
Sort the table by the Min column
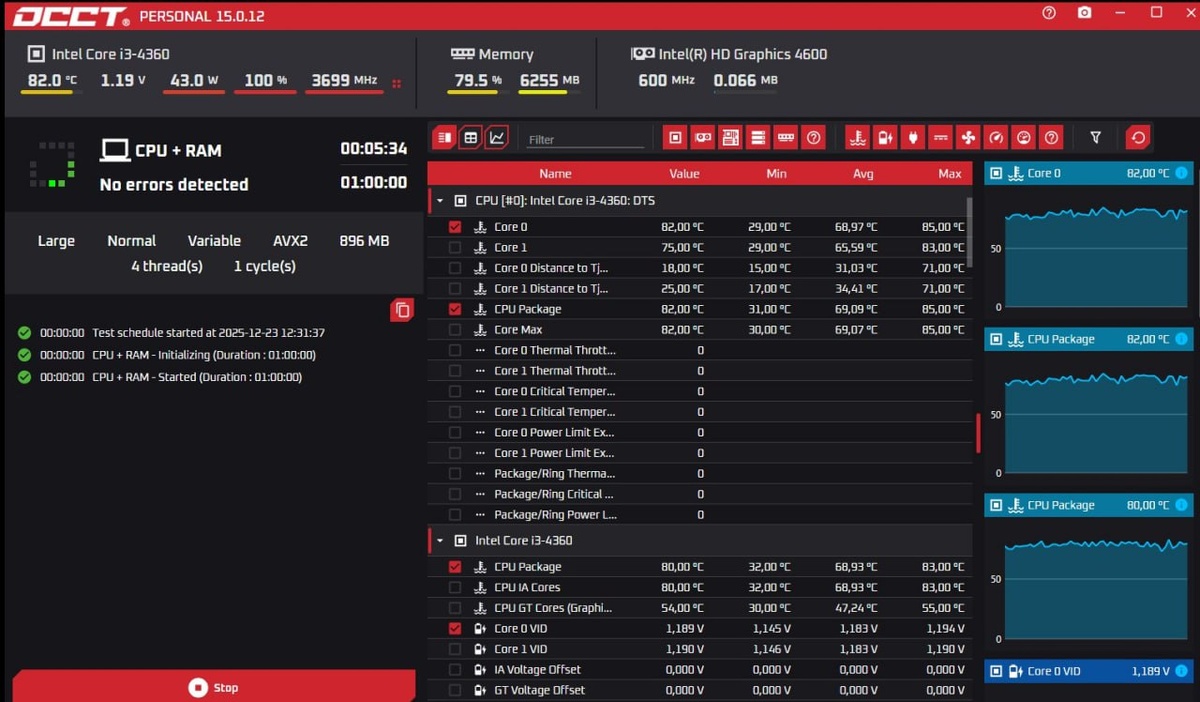(x=776, y=173)
